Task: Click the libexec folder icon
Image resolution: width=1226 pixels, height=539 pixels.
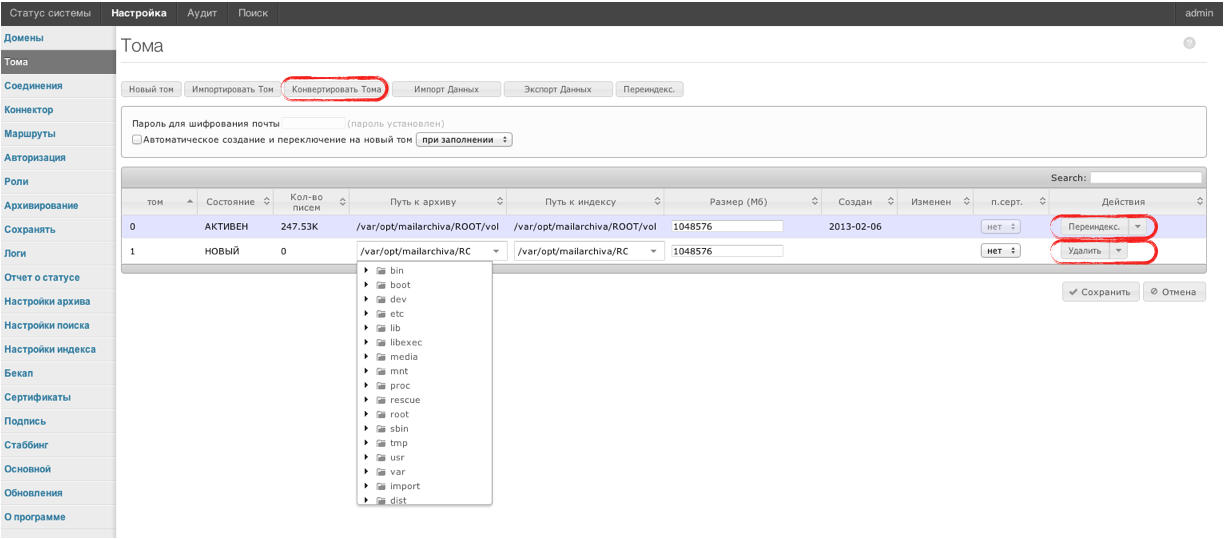Action: click(x=381, y=342)
